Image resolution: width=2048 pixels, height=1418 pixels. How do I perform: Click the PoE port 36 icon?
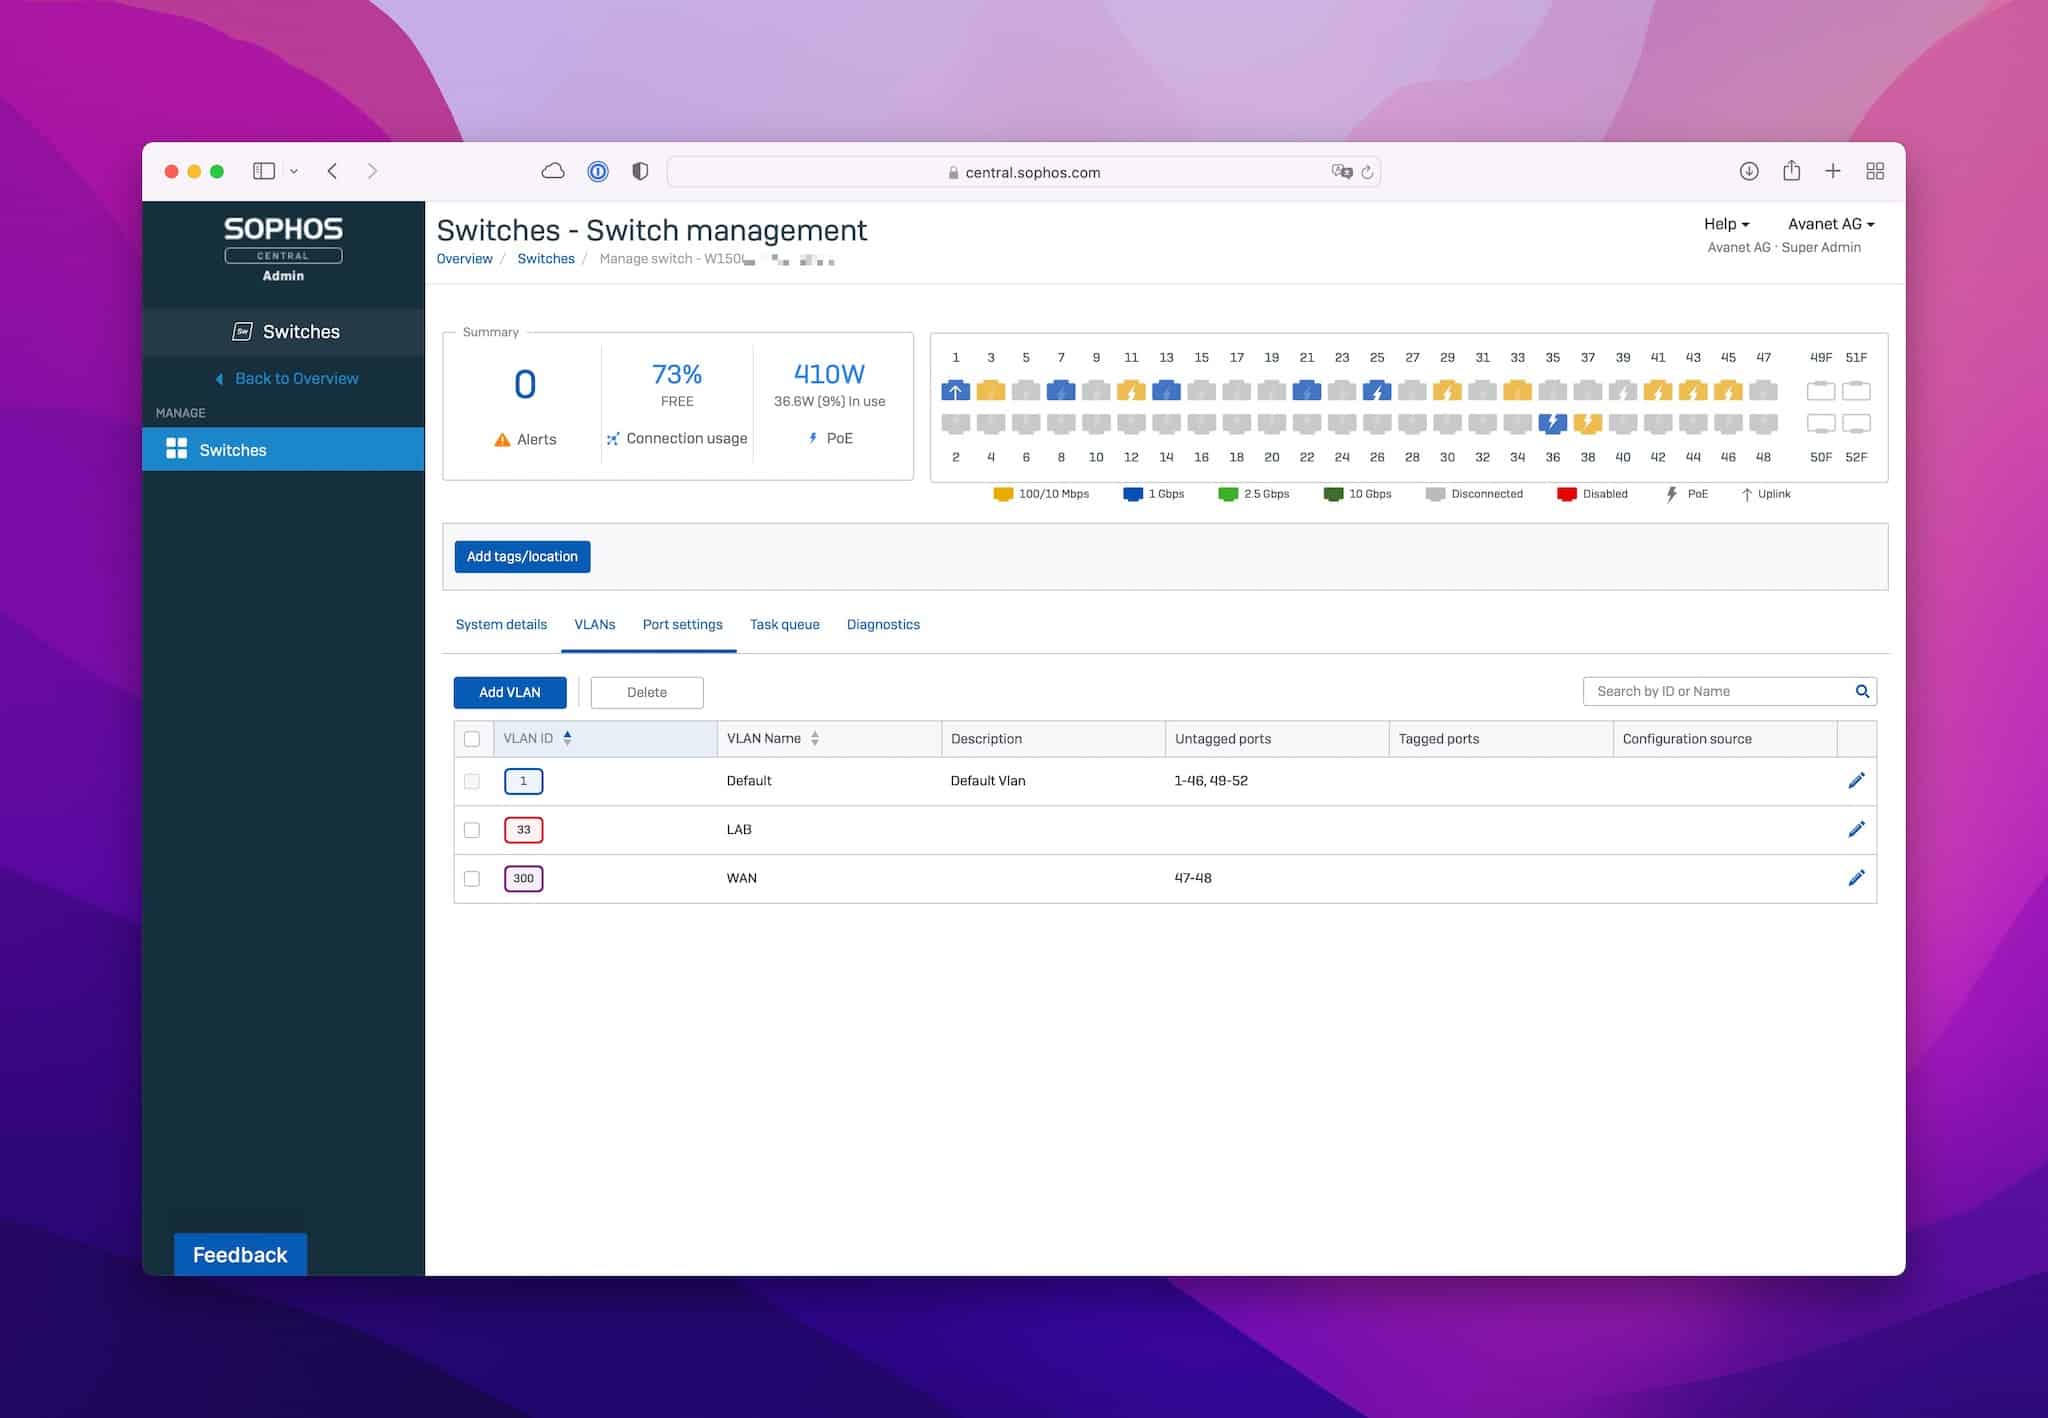pos(1552,423)
